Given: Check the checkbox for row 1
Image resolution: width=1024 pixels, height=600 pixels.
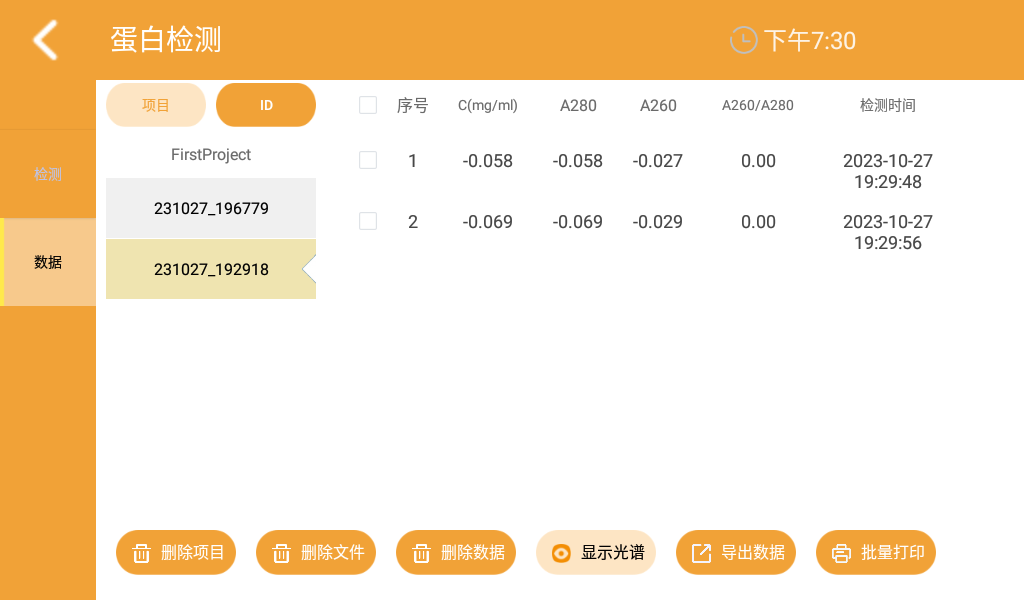Looking at the screenshot, I should pyautogui.click(x=368, y=160).
